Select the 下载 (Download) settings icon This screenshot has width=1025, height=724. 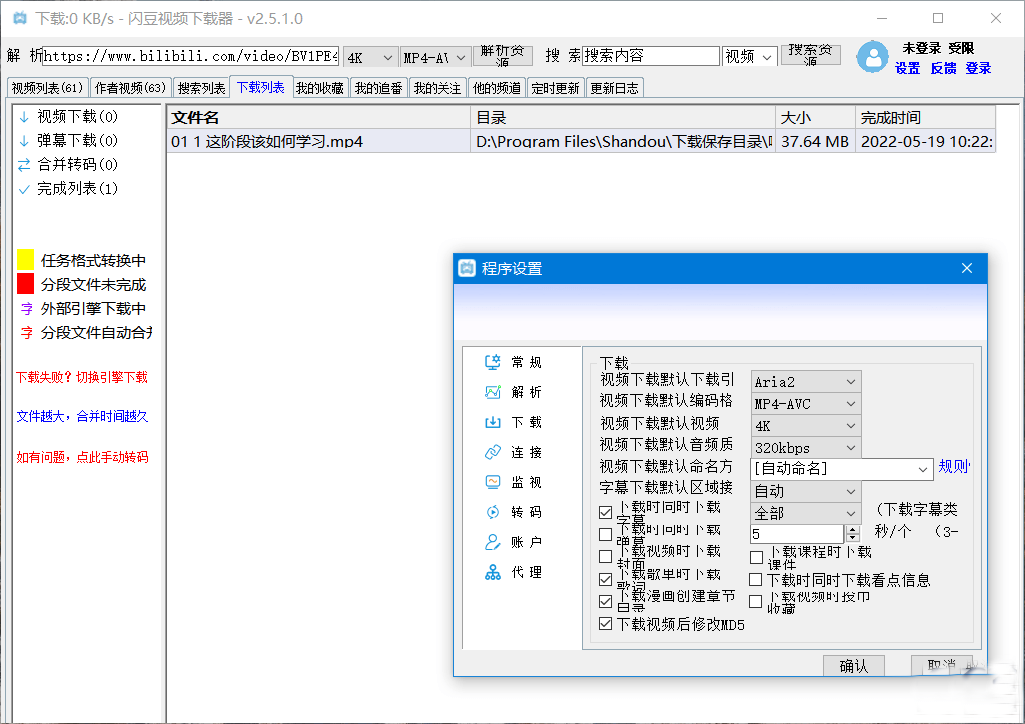(492, 422)
